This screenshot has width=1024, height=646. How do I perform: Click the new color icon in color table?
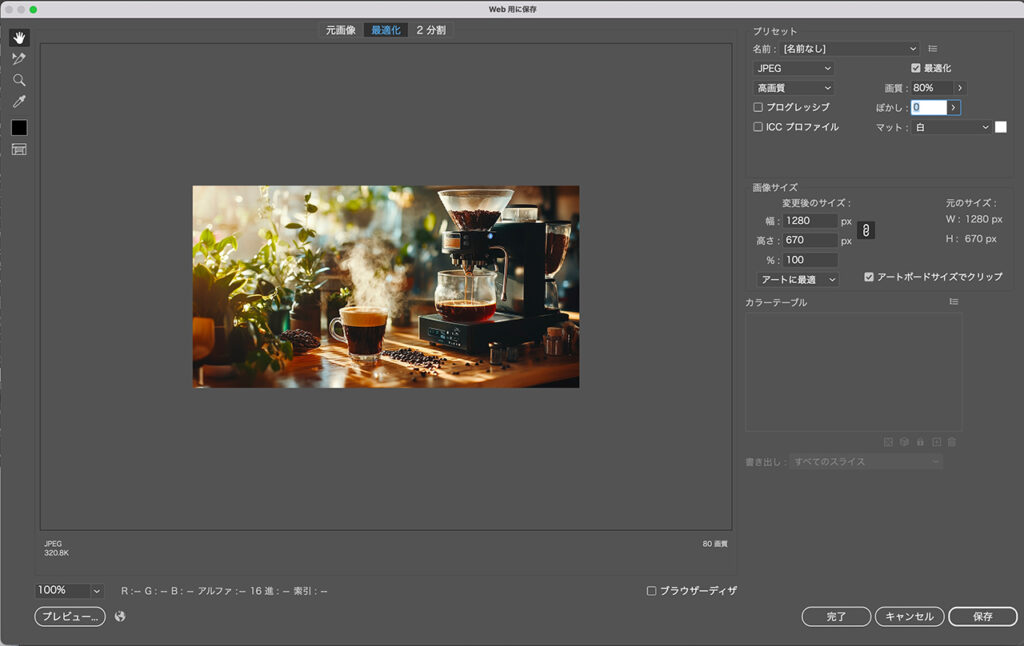[936, 442]
